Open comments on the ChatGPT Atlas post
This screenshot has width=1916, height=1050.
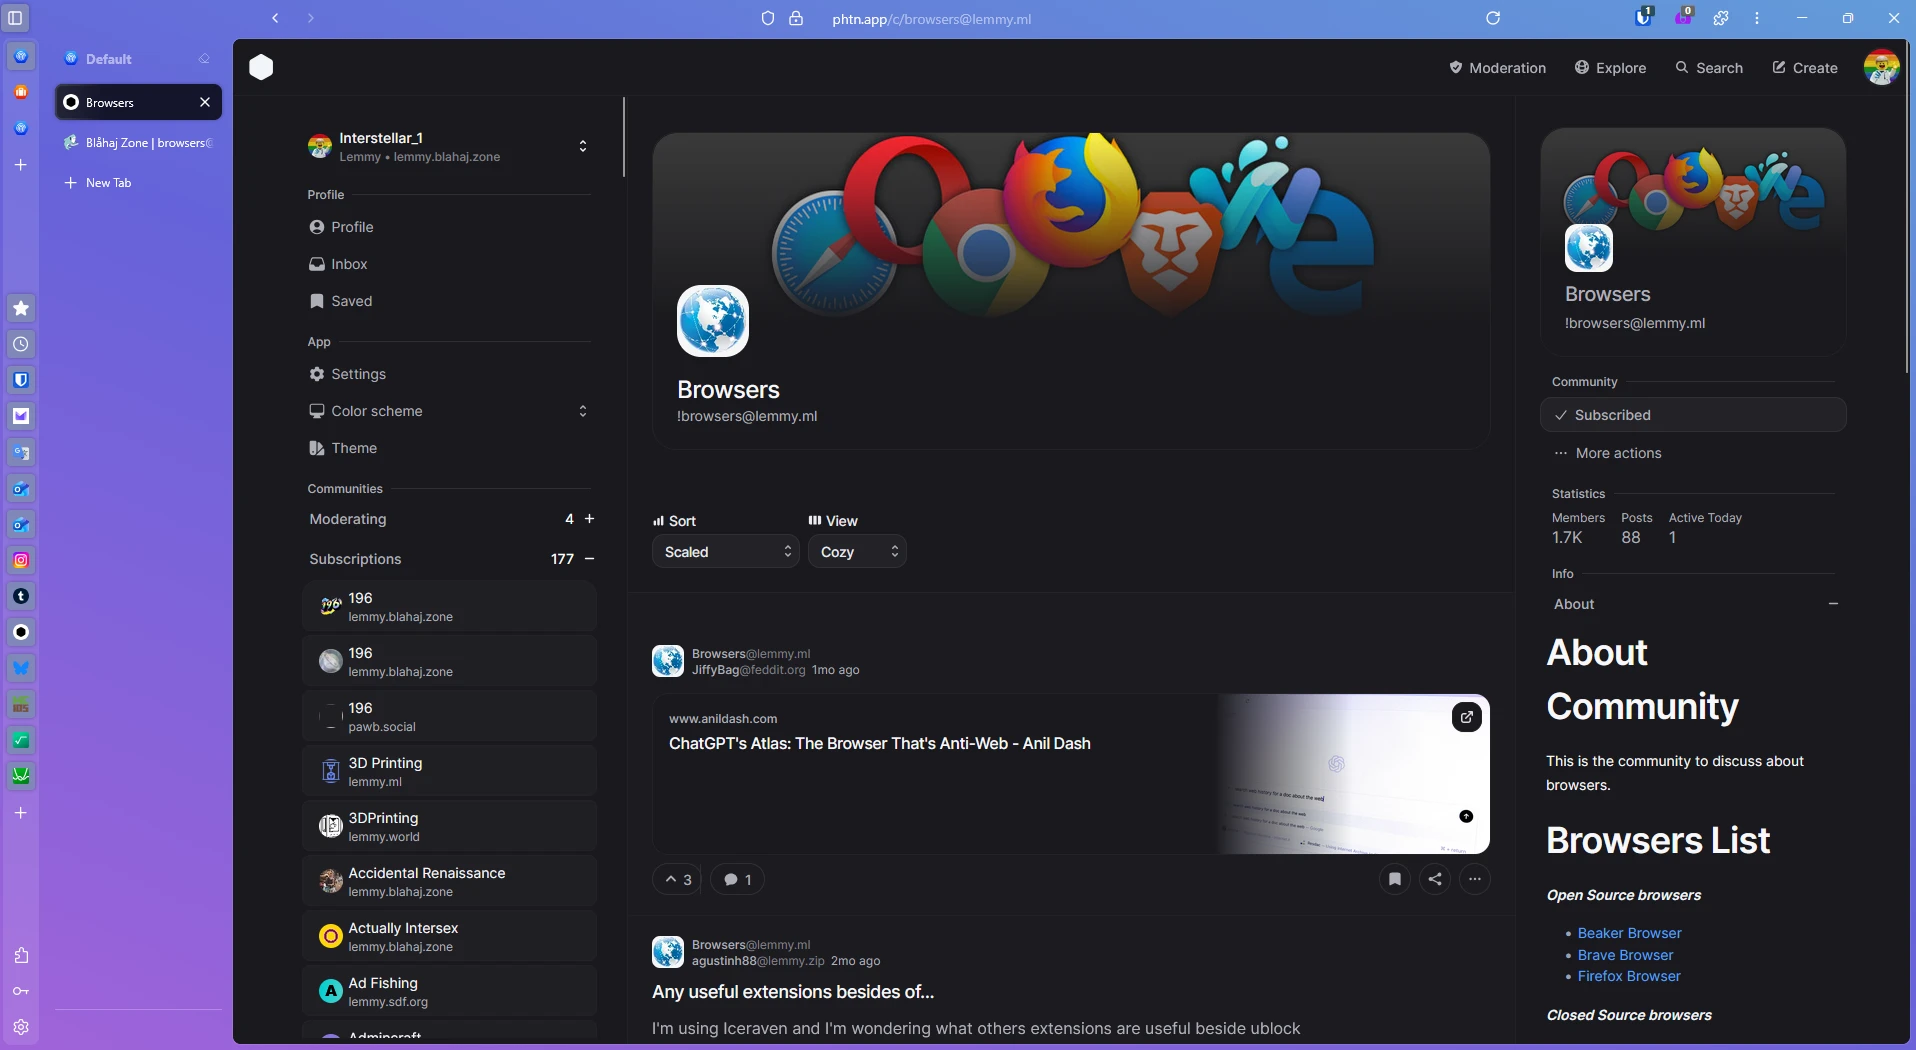click(x=737, y=880)
